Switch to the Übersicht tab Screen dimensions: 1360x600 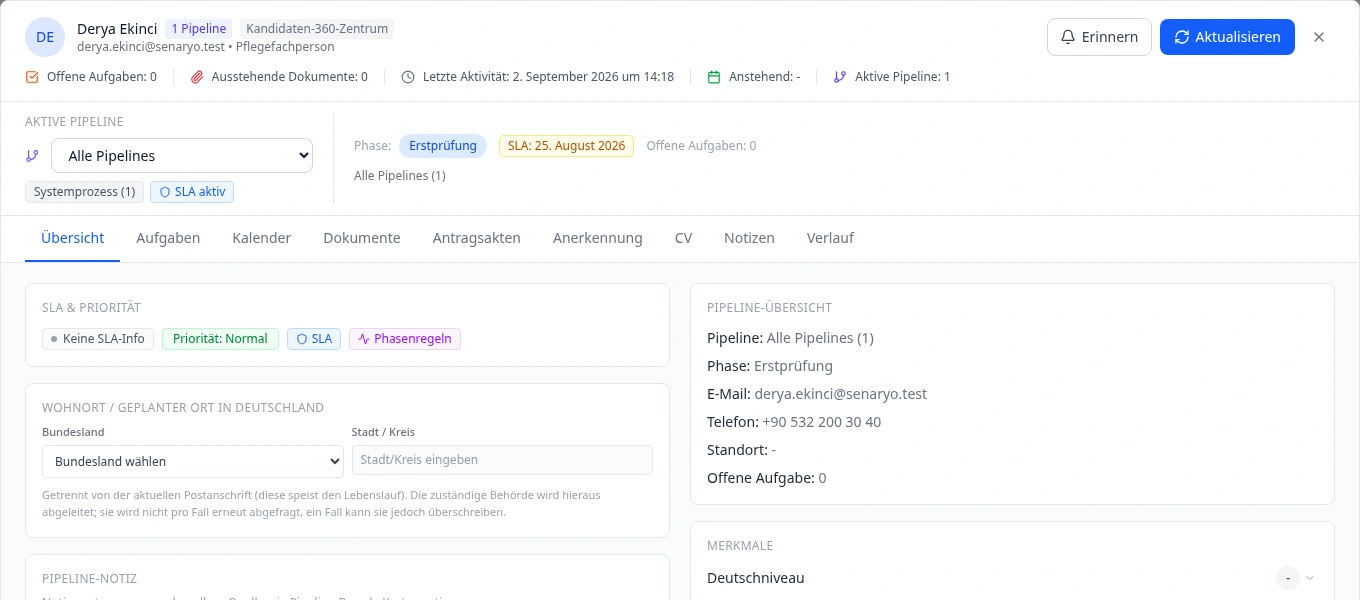(73, 238)
